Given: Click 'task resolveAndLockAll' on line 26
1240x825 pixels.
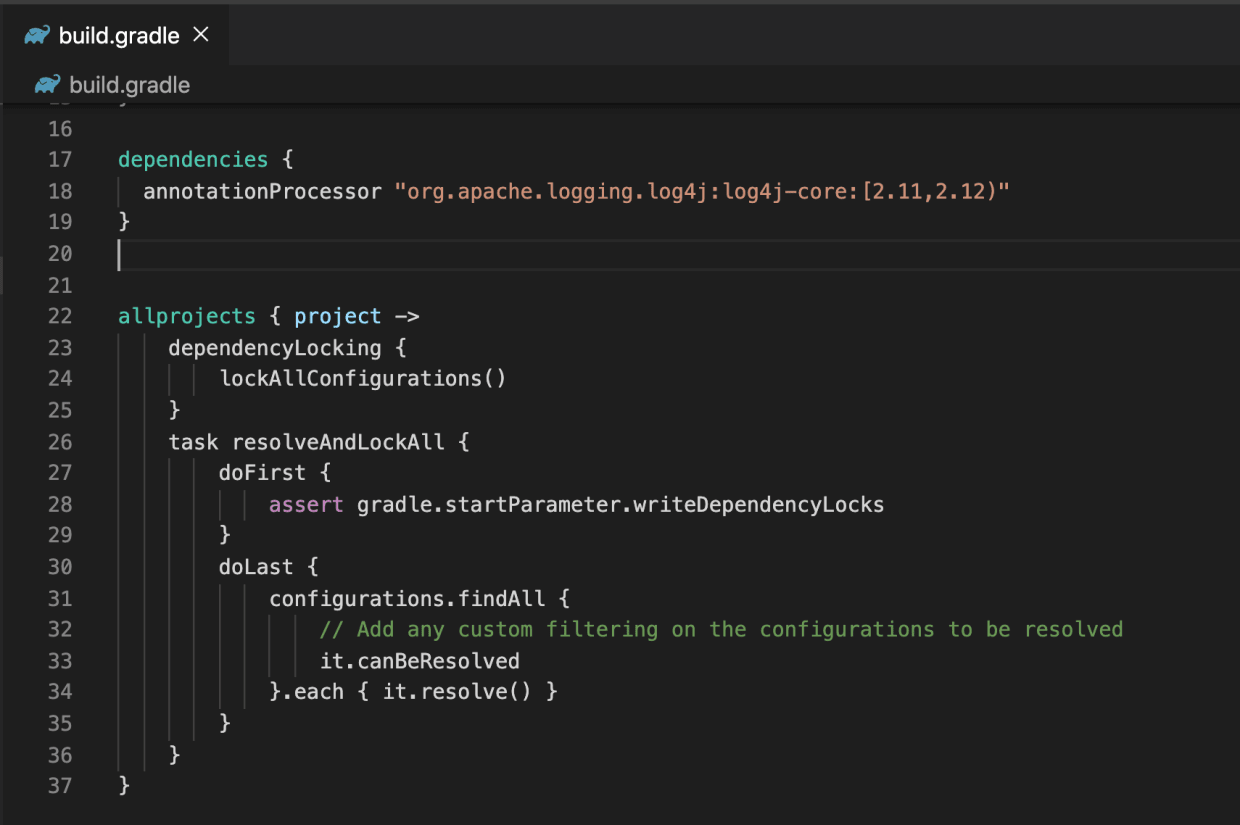Looking at the screenshot, I should pos(307,441).
